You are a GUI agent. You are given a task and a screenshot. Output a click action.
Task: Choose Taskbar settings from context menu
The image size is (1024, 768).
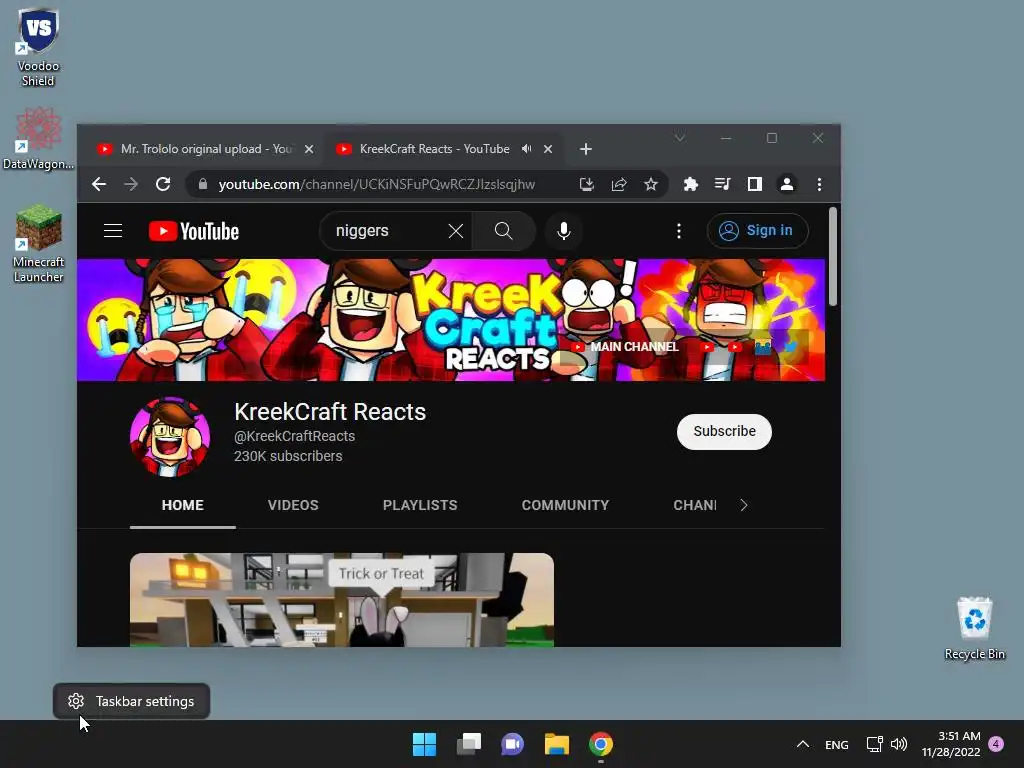click(131, 701)
